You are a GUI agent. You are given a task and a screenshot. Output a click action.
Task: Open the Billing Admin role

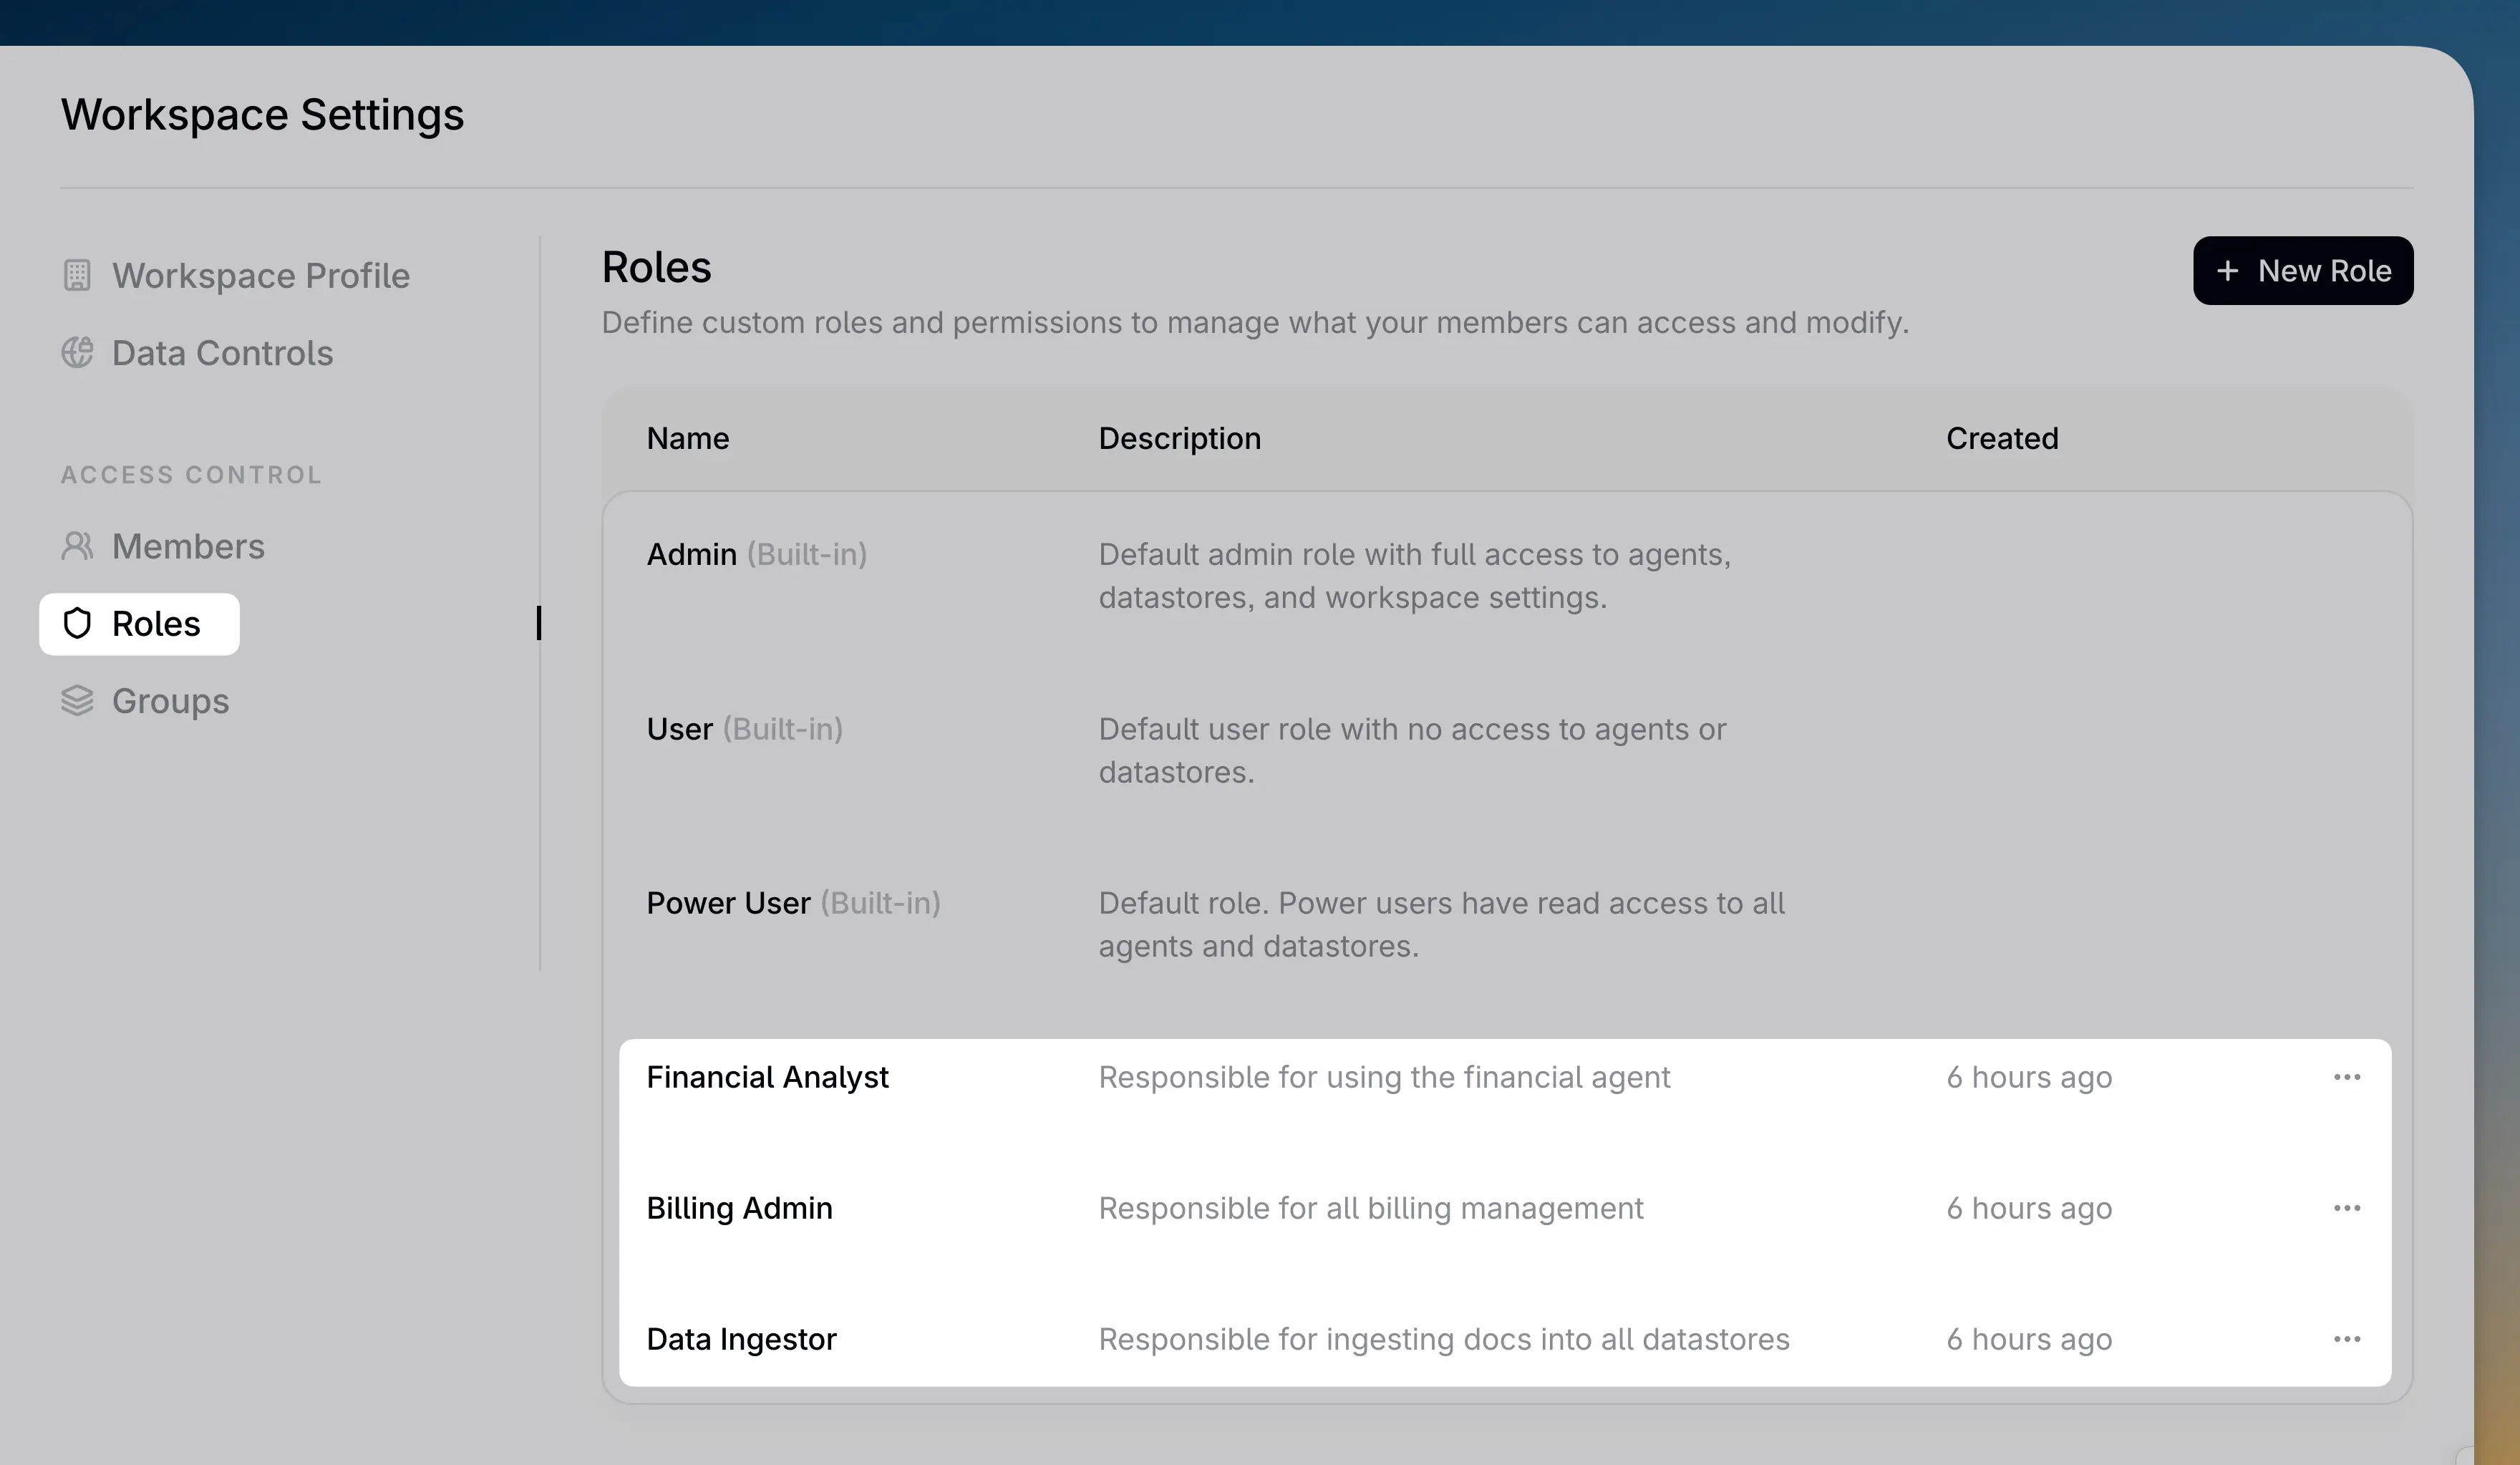pyautogui.click(x=739, y=1208)
